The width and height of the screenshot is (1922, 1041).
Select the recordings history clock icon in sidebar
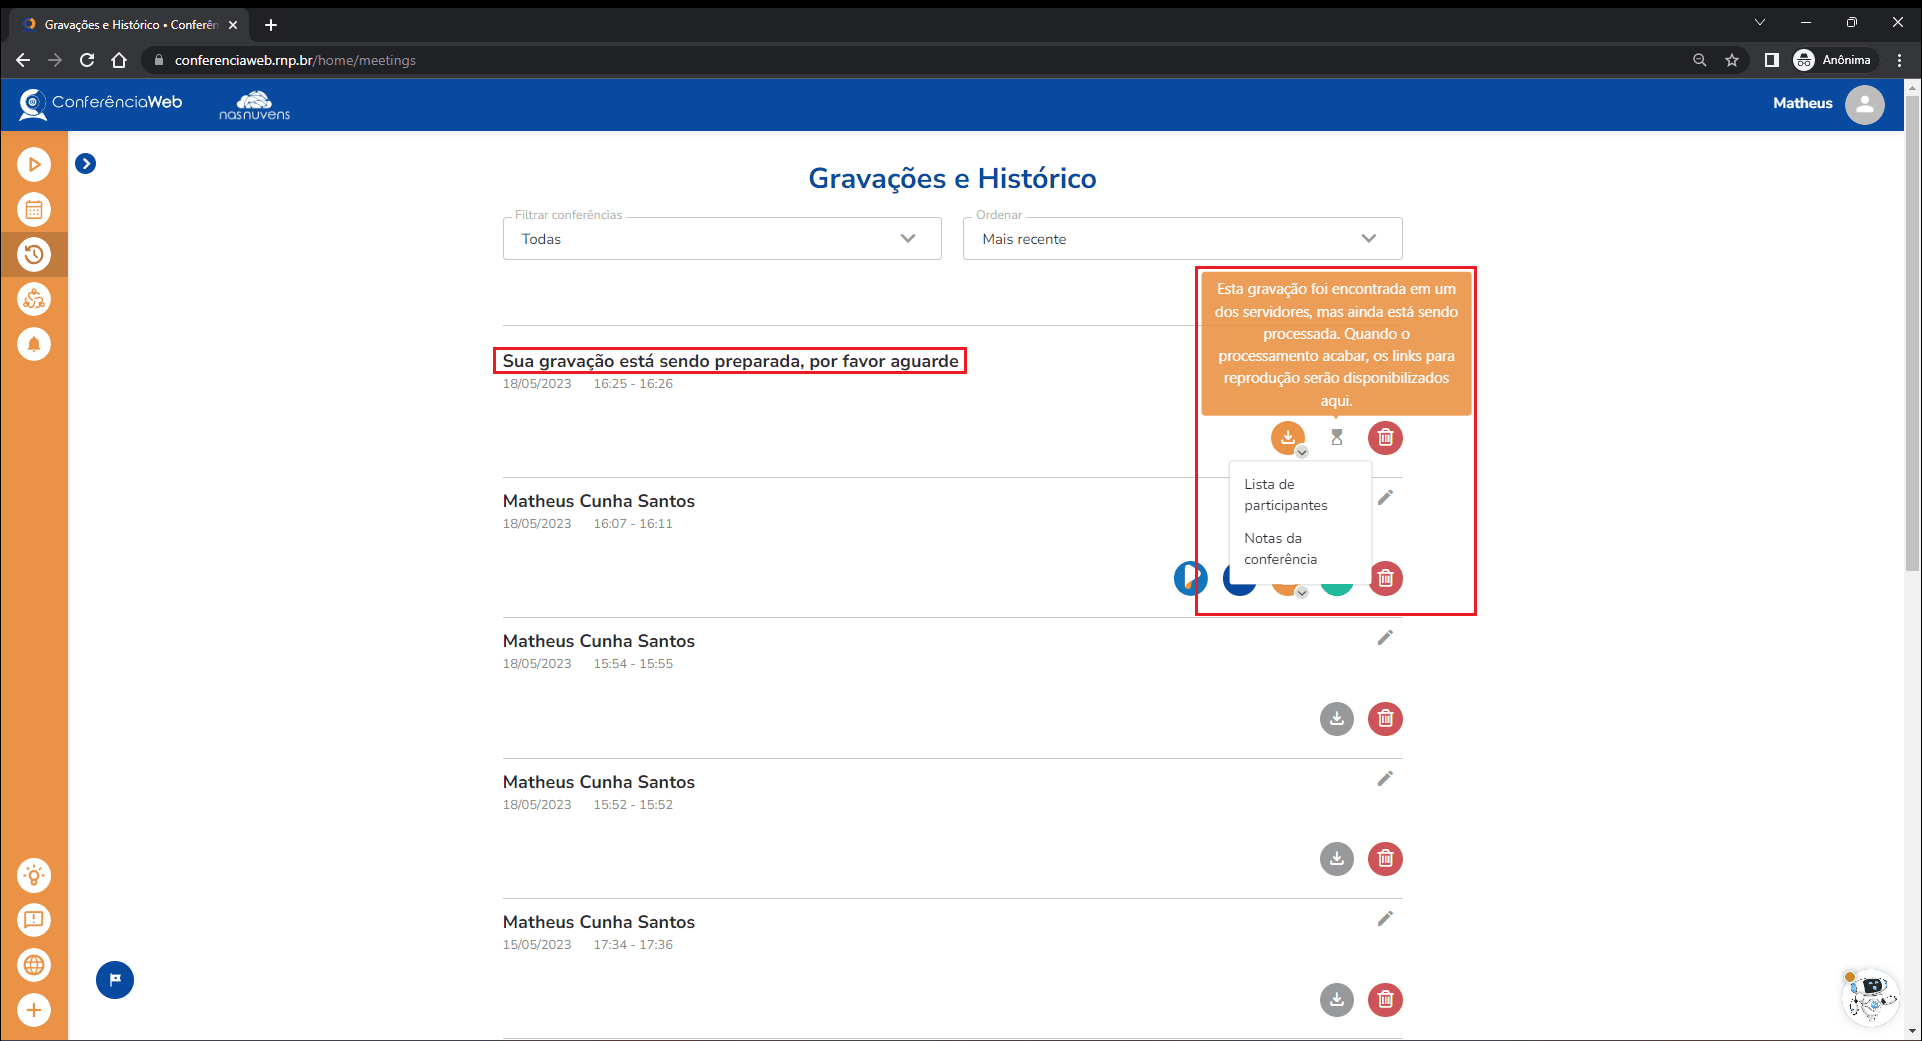pyautogui.click(x=34, y=255)
